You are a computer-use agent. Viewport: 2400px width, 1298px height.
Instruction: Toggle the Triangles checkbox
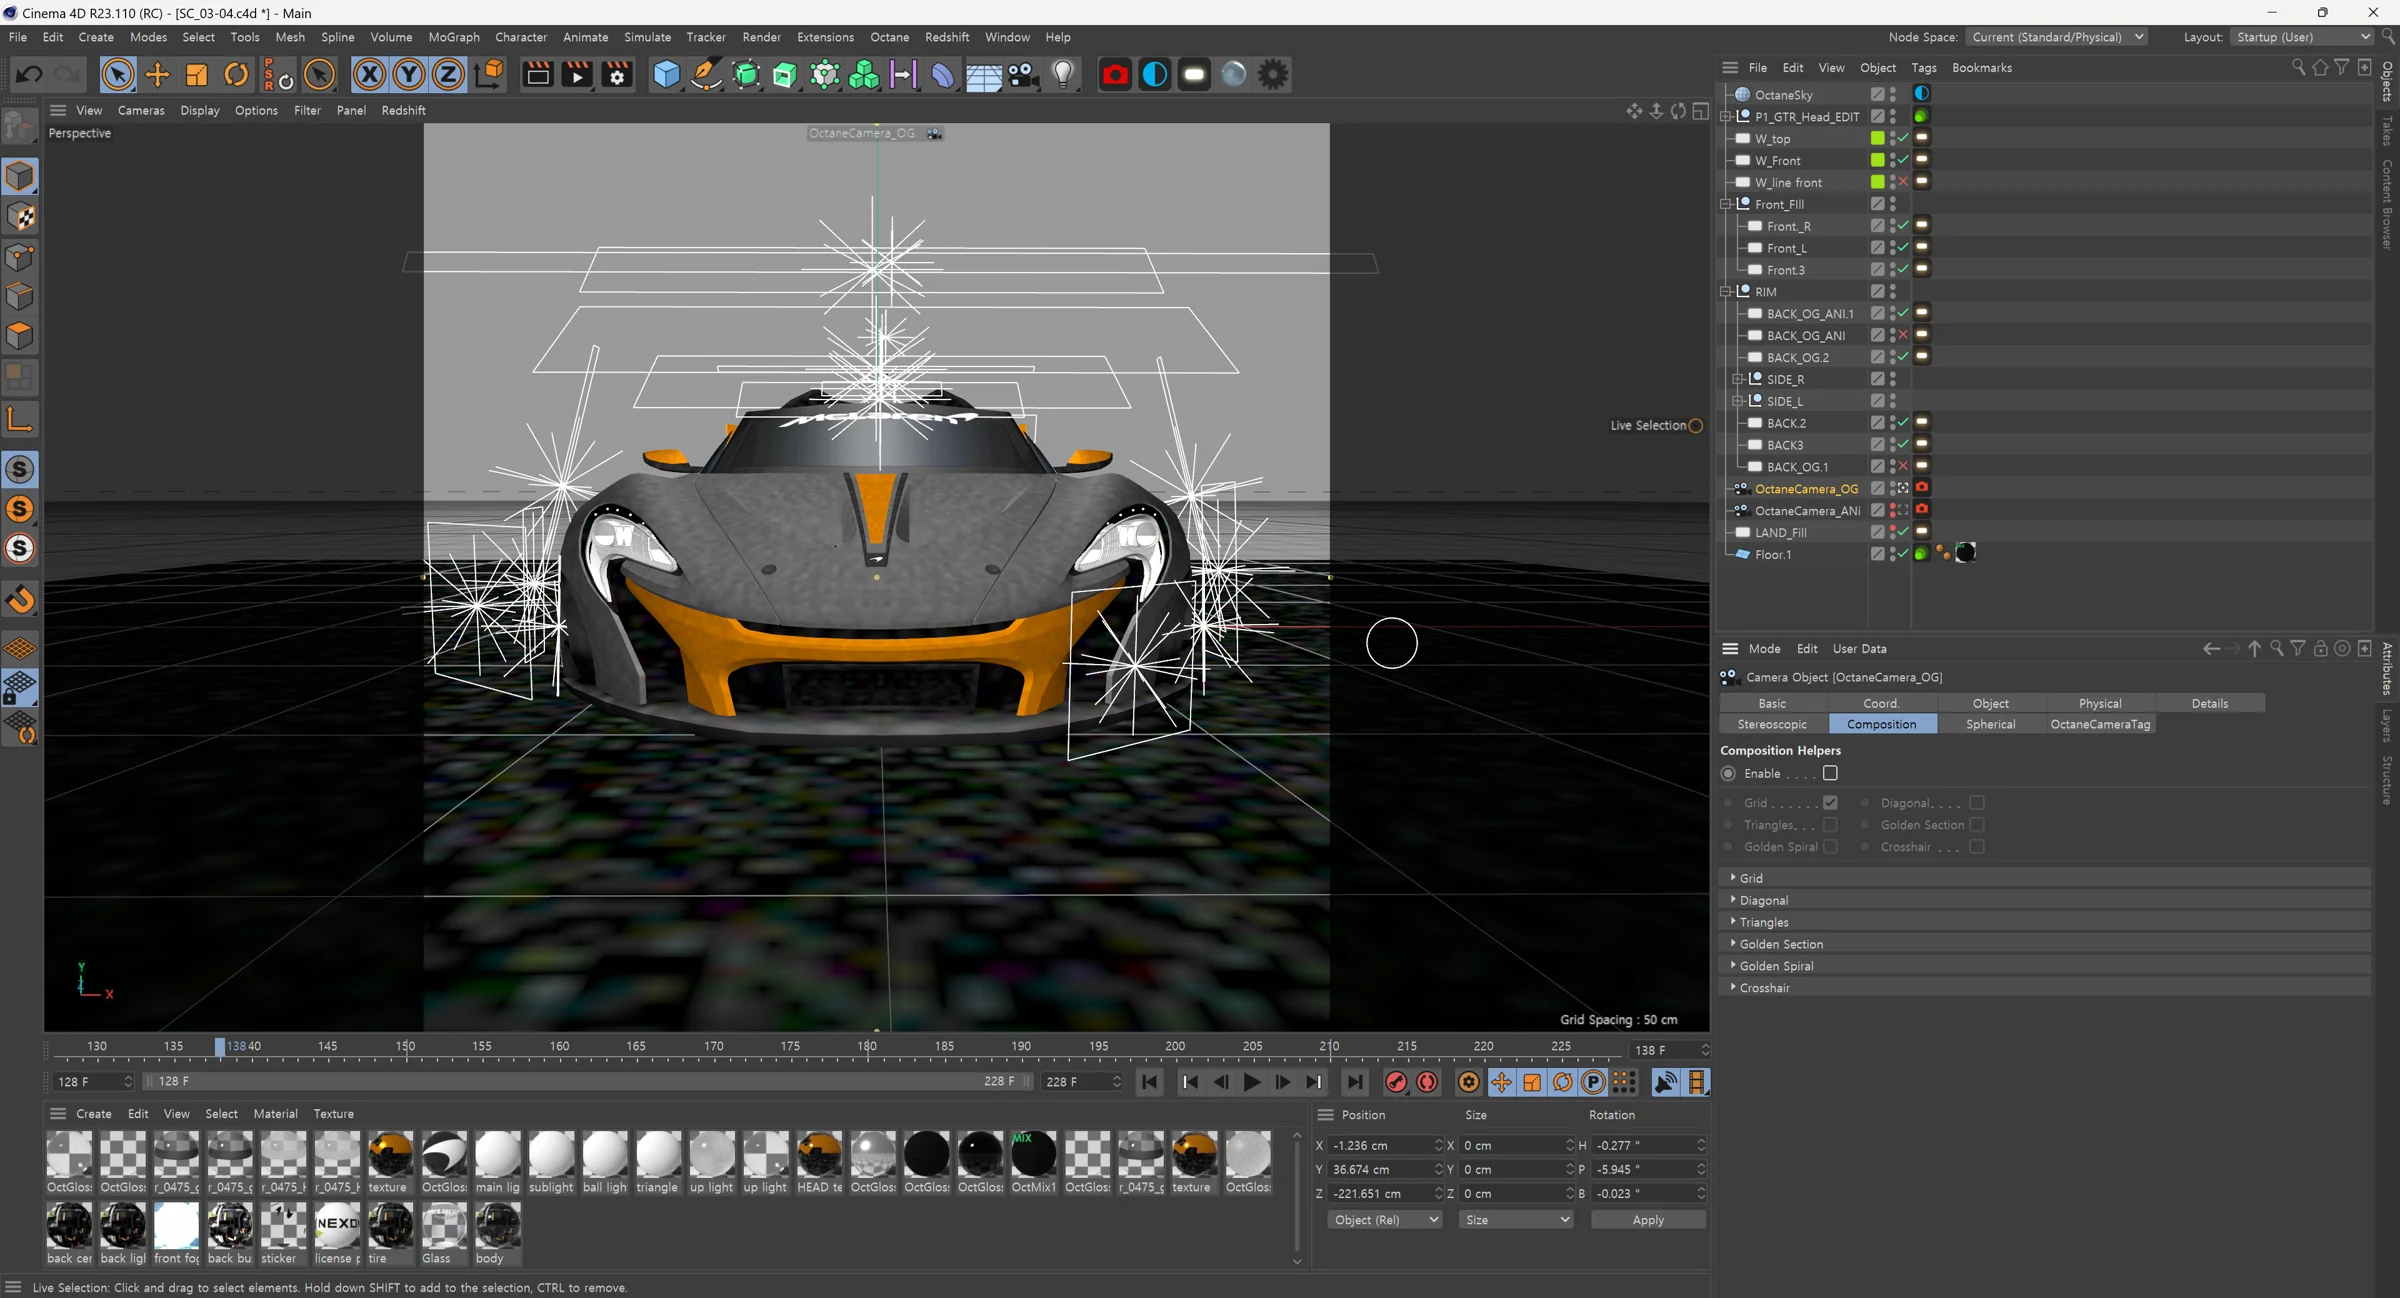point(1830,825)
